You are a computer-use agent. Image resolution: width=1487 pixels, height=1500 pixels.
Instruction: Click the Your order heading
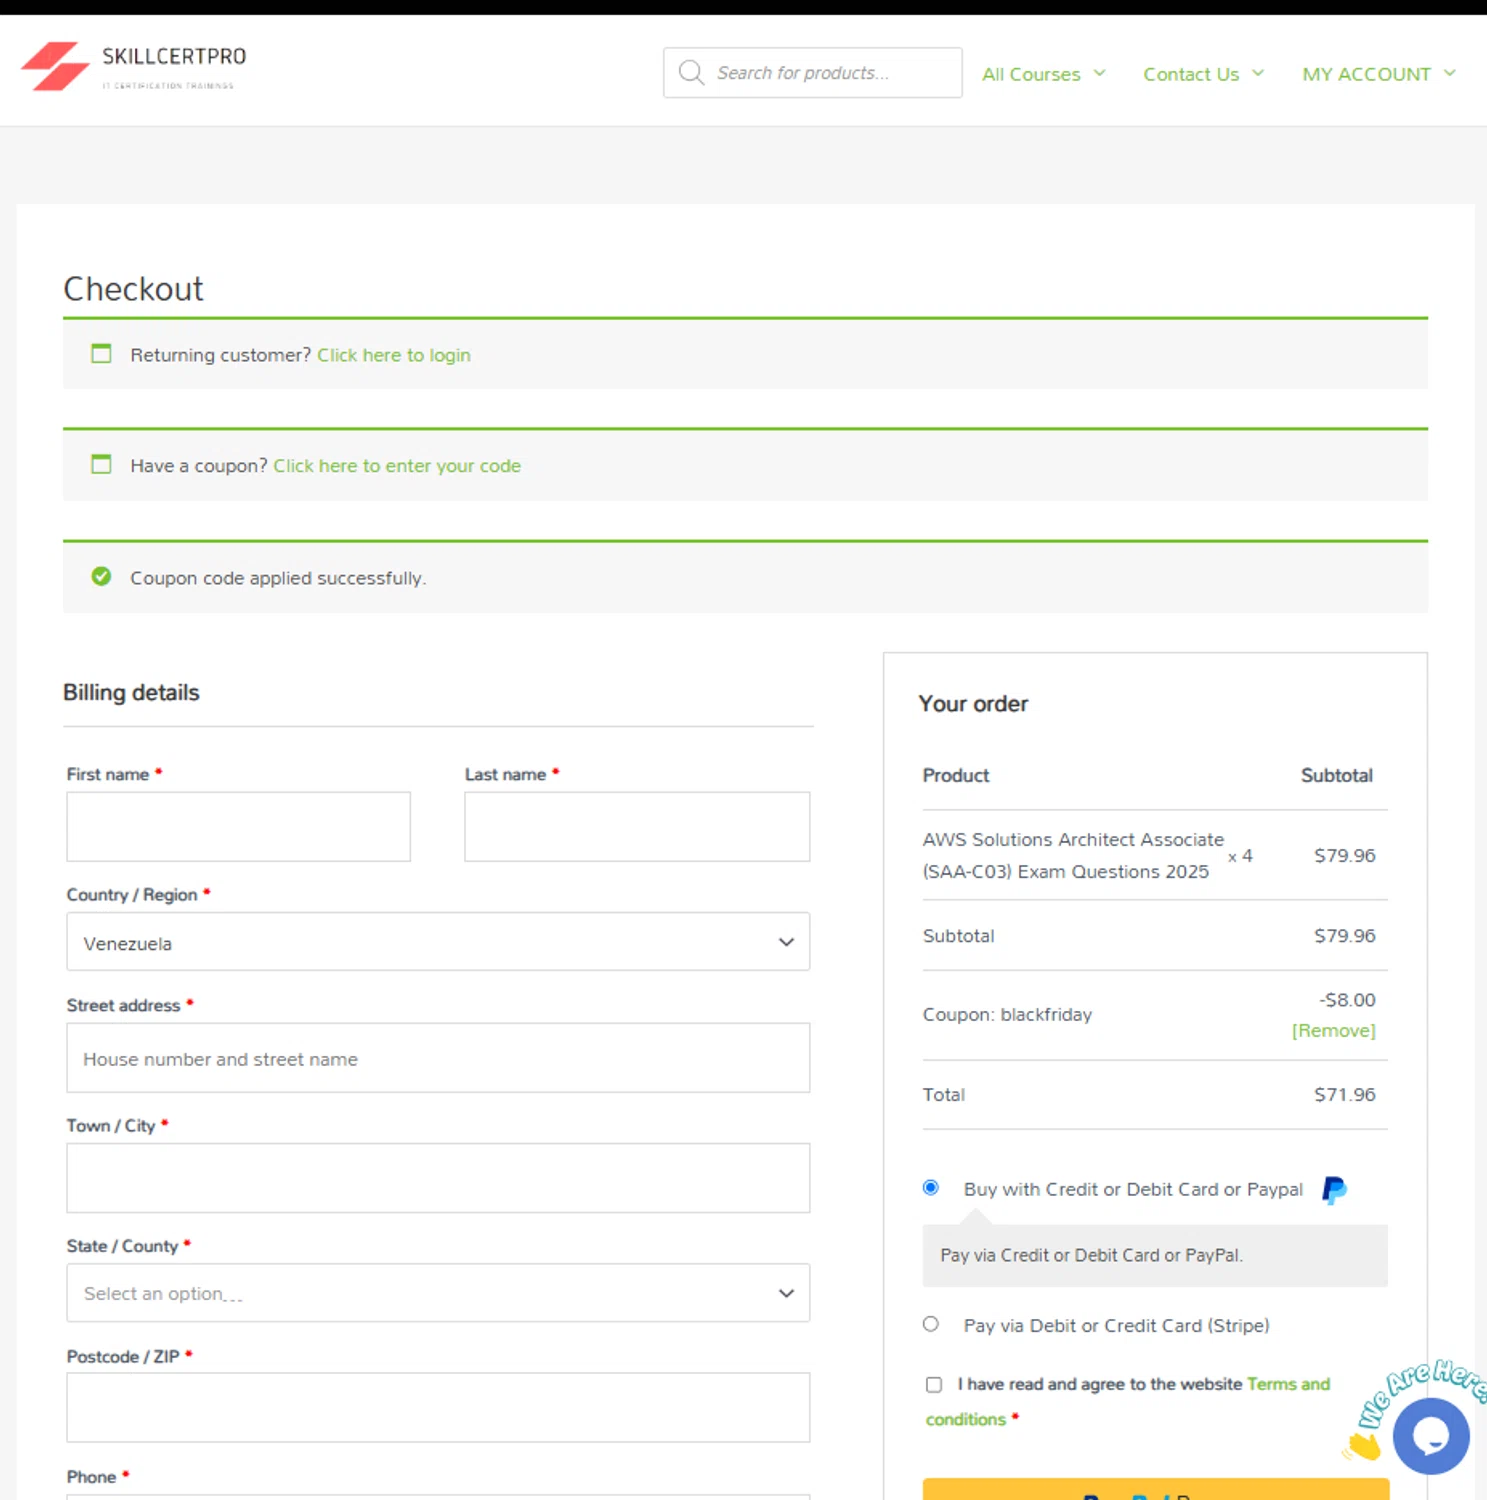973,704
